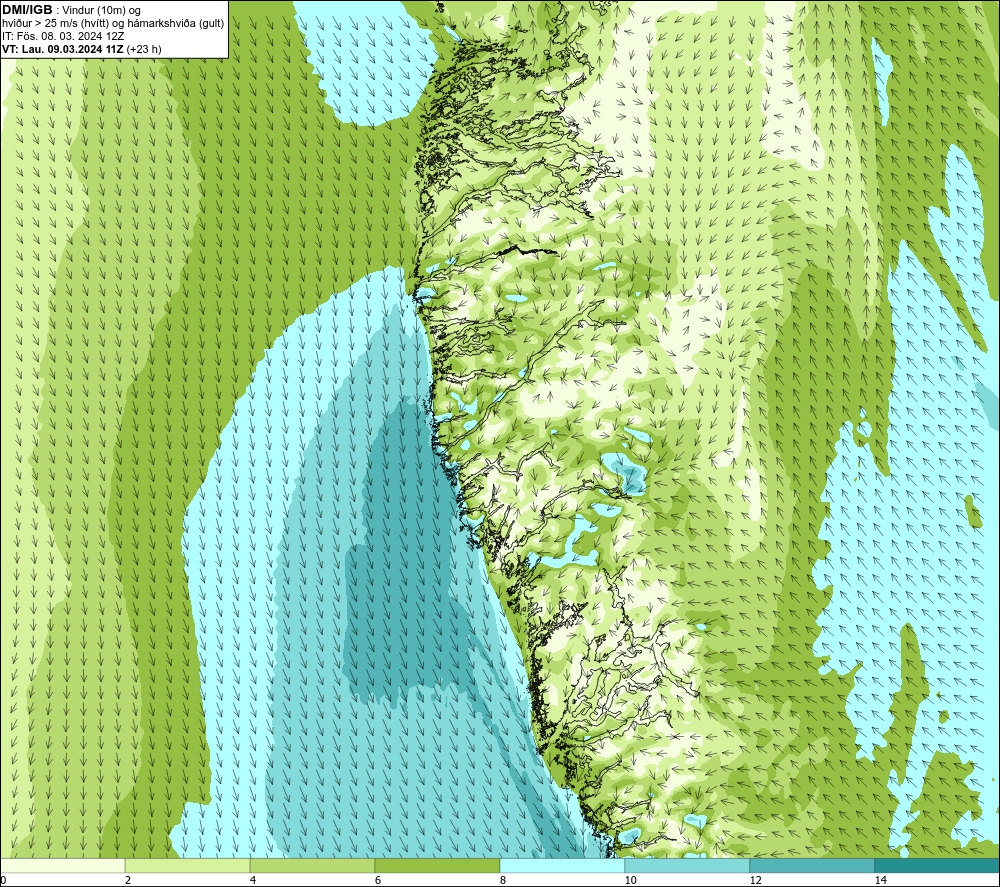Click the scale label '14'
The image size is (1000, 887).
tap(880, 880)
